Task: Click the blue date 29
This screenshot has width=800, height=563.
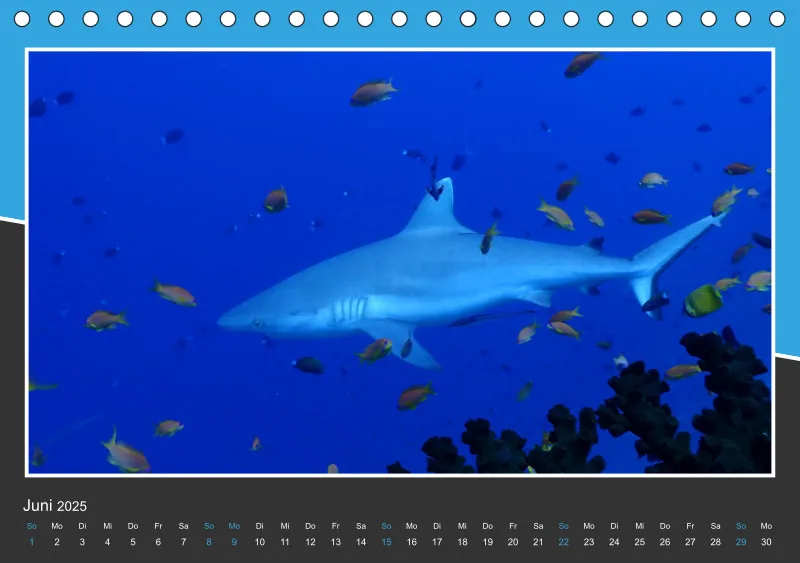Action: (741, 542)
